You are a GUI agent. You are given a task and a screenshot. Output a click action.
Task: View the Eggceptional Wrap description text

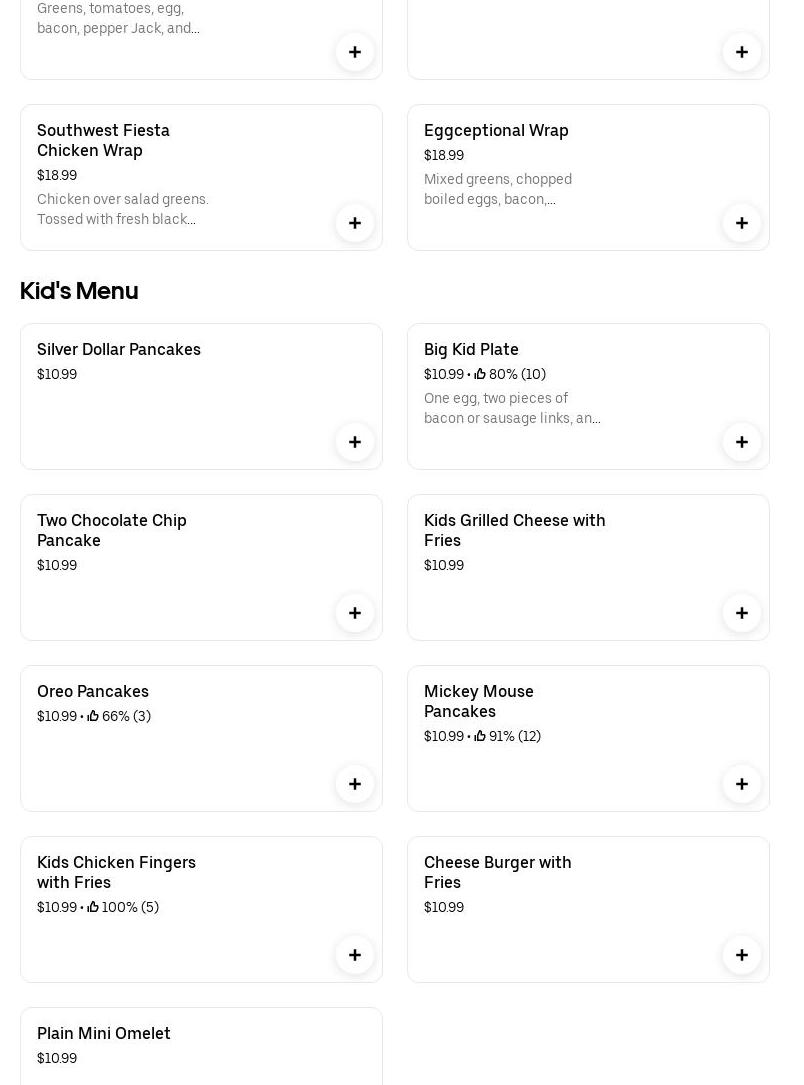[x=498, y=189]
